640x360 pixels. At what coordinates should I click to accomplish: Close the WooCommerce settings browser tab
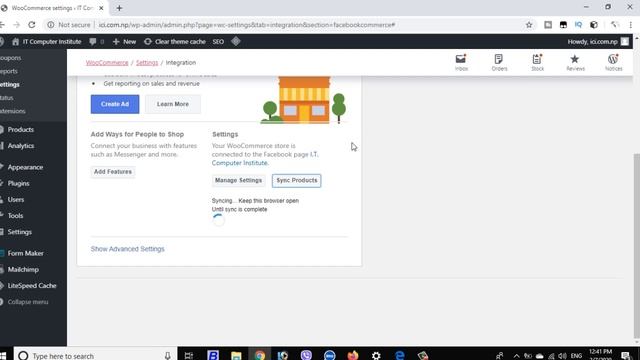click(101, 8)
